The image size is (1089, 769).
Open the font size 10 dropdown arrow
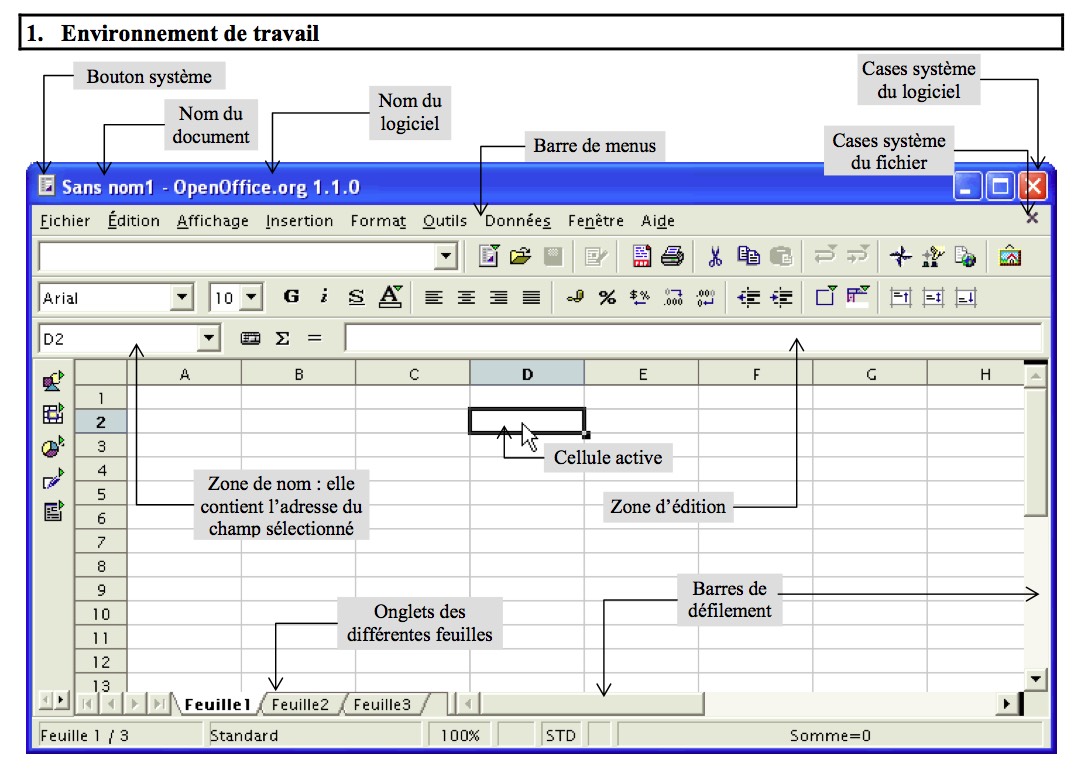point(251,298)
